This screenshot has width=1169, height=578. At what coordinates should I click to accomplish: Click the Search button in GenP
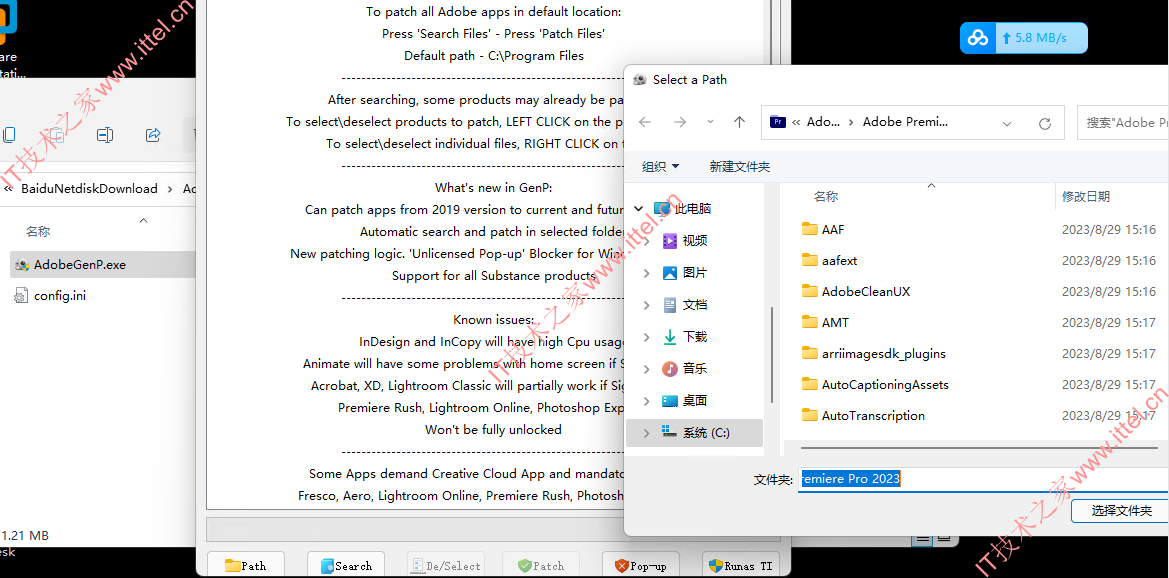pos(345,565)
